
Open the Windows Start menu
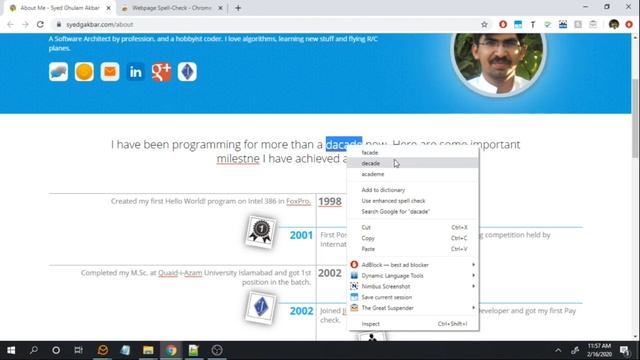(x=11, y=350)
